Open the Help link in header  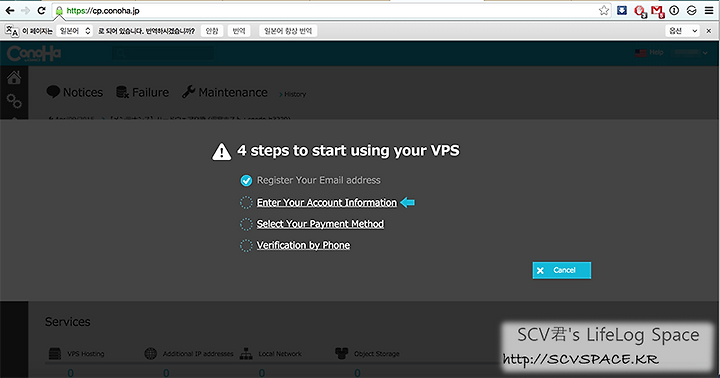click(x=656, y=52)
